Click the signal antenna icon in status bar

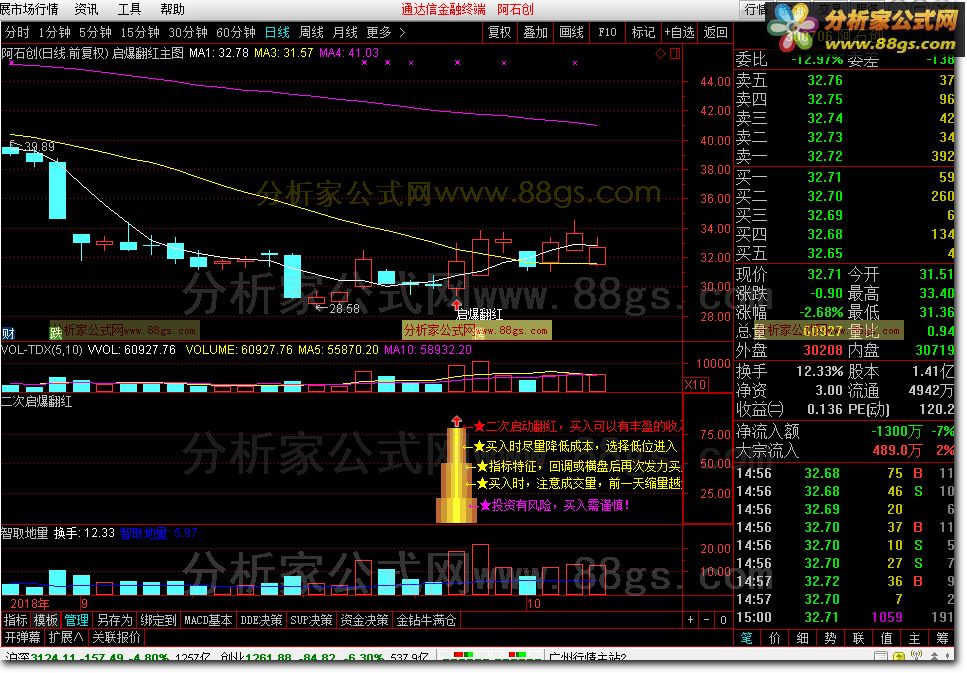coord(916,656)
